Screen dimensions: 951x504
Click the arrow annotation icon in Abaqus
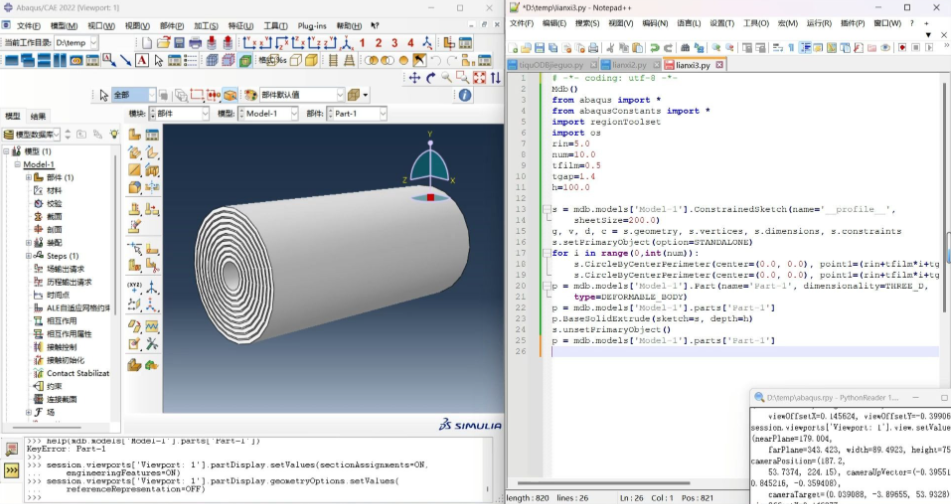coord(126,60)
